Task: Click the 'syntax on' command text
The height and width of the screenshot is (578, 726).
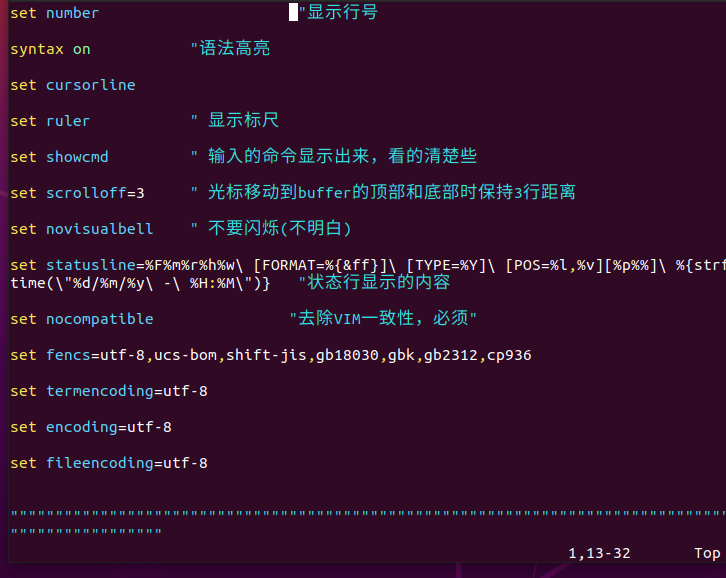Action: (x=50, y=49)
